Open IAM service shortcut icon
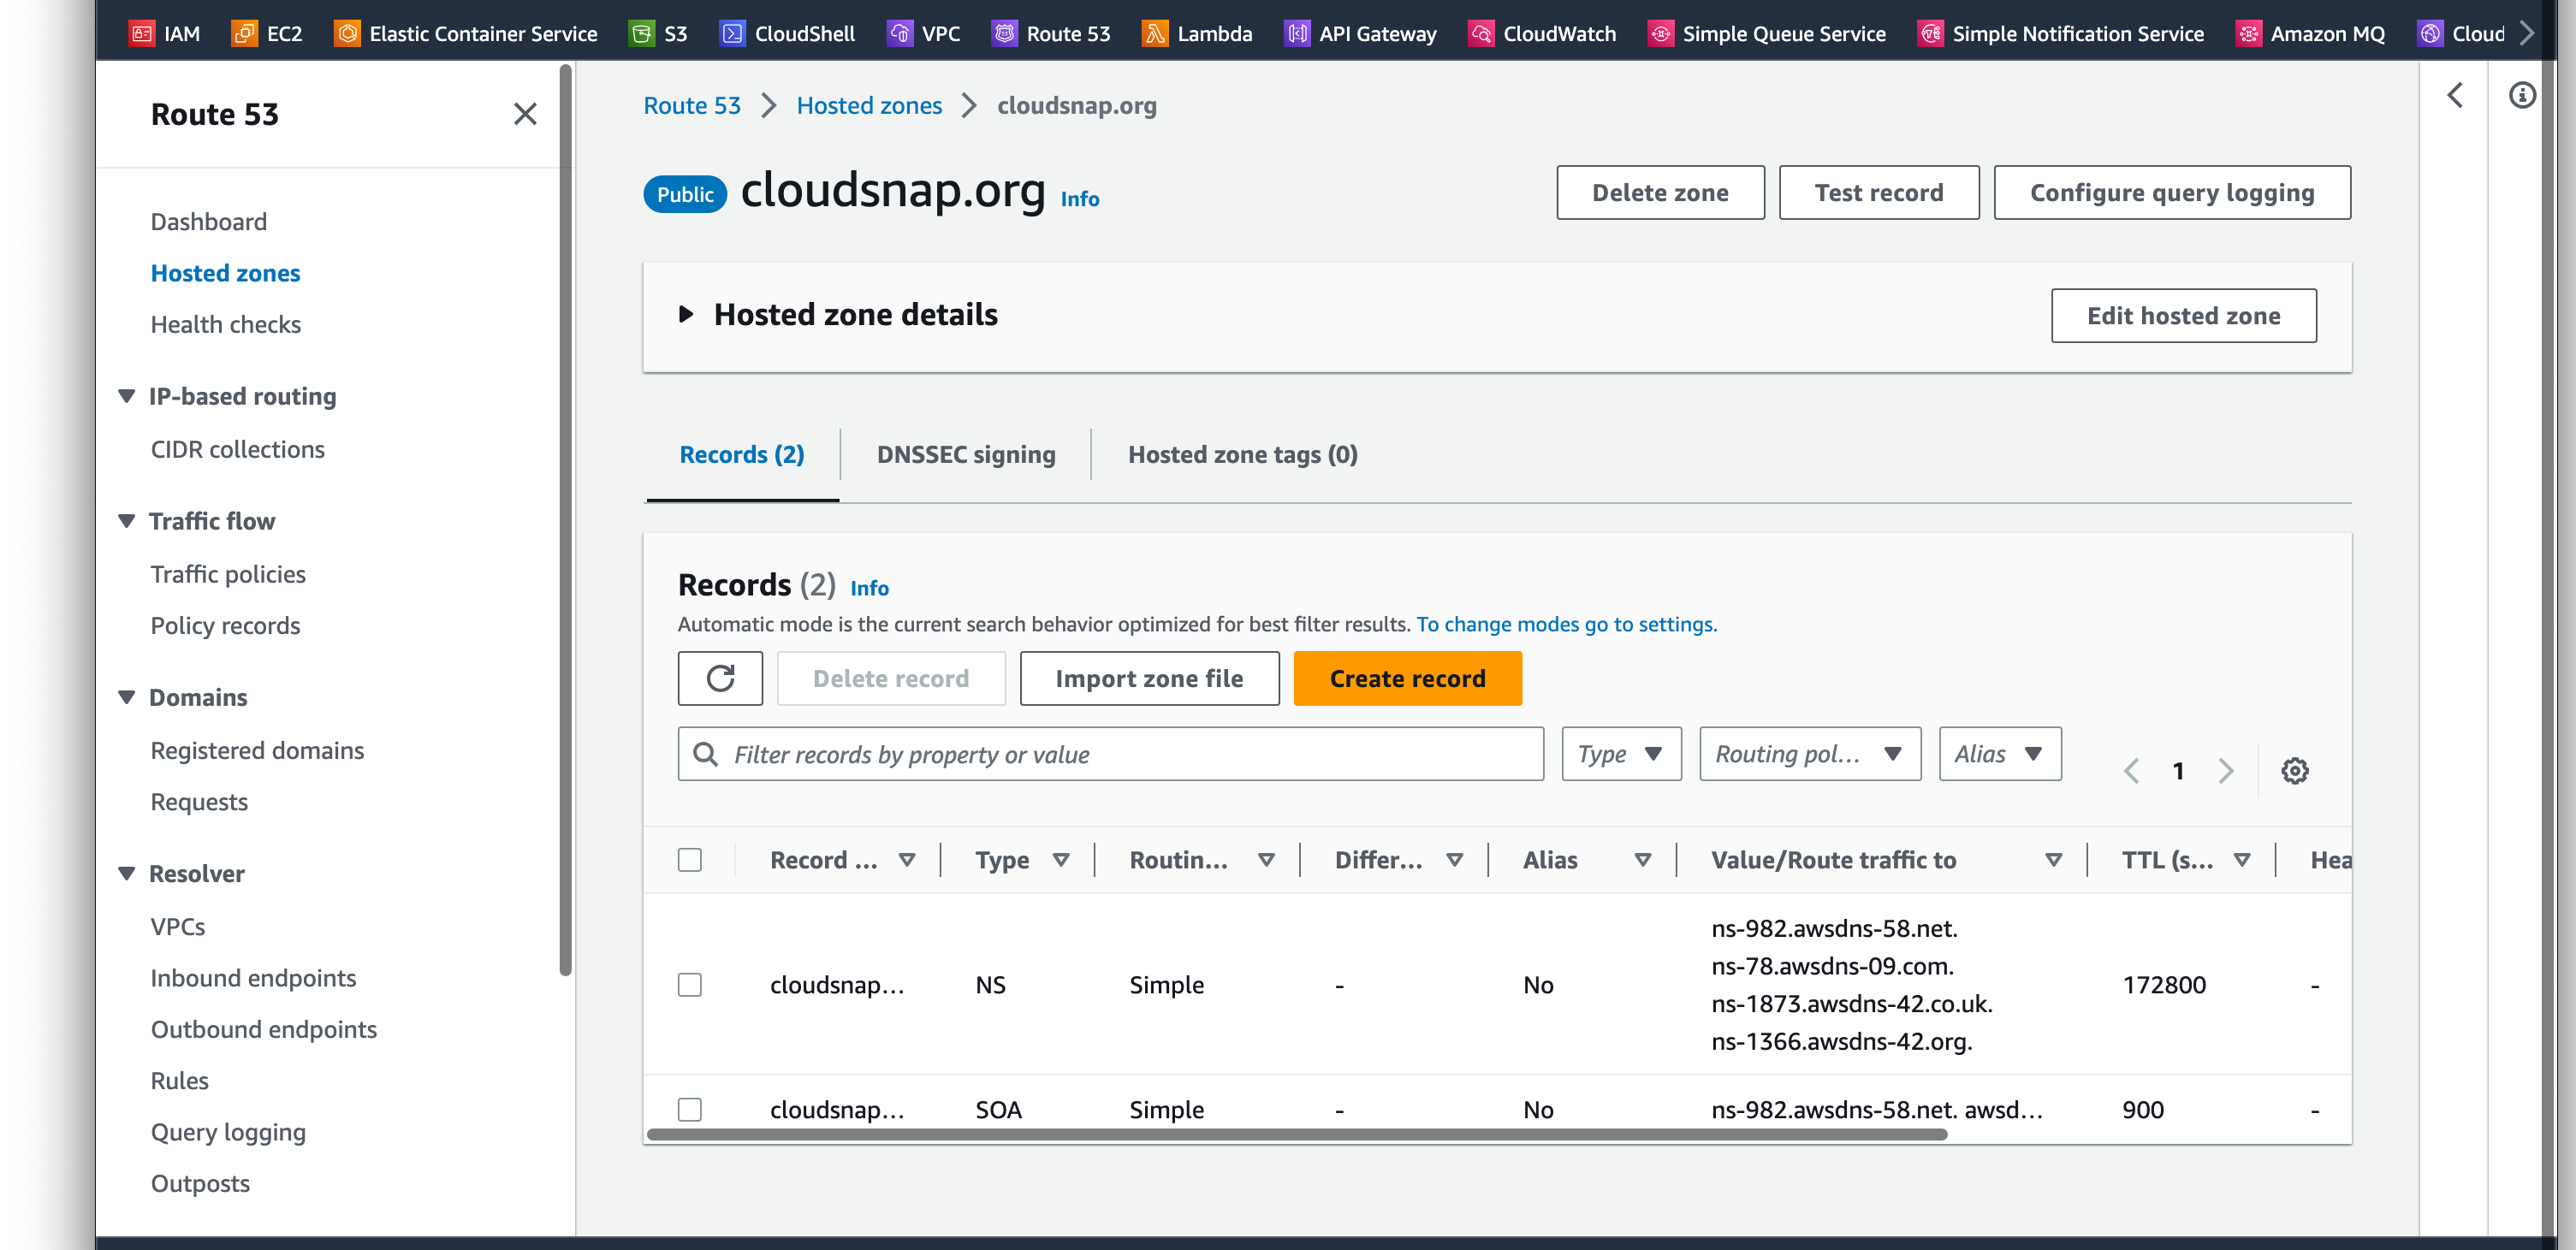 pyautogui.click(x=142, y=33)
